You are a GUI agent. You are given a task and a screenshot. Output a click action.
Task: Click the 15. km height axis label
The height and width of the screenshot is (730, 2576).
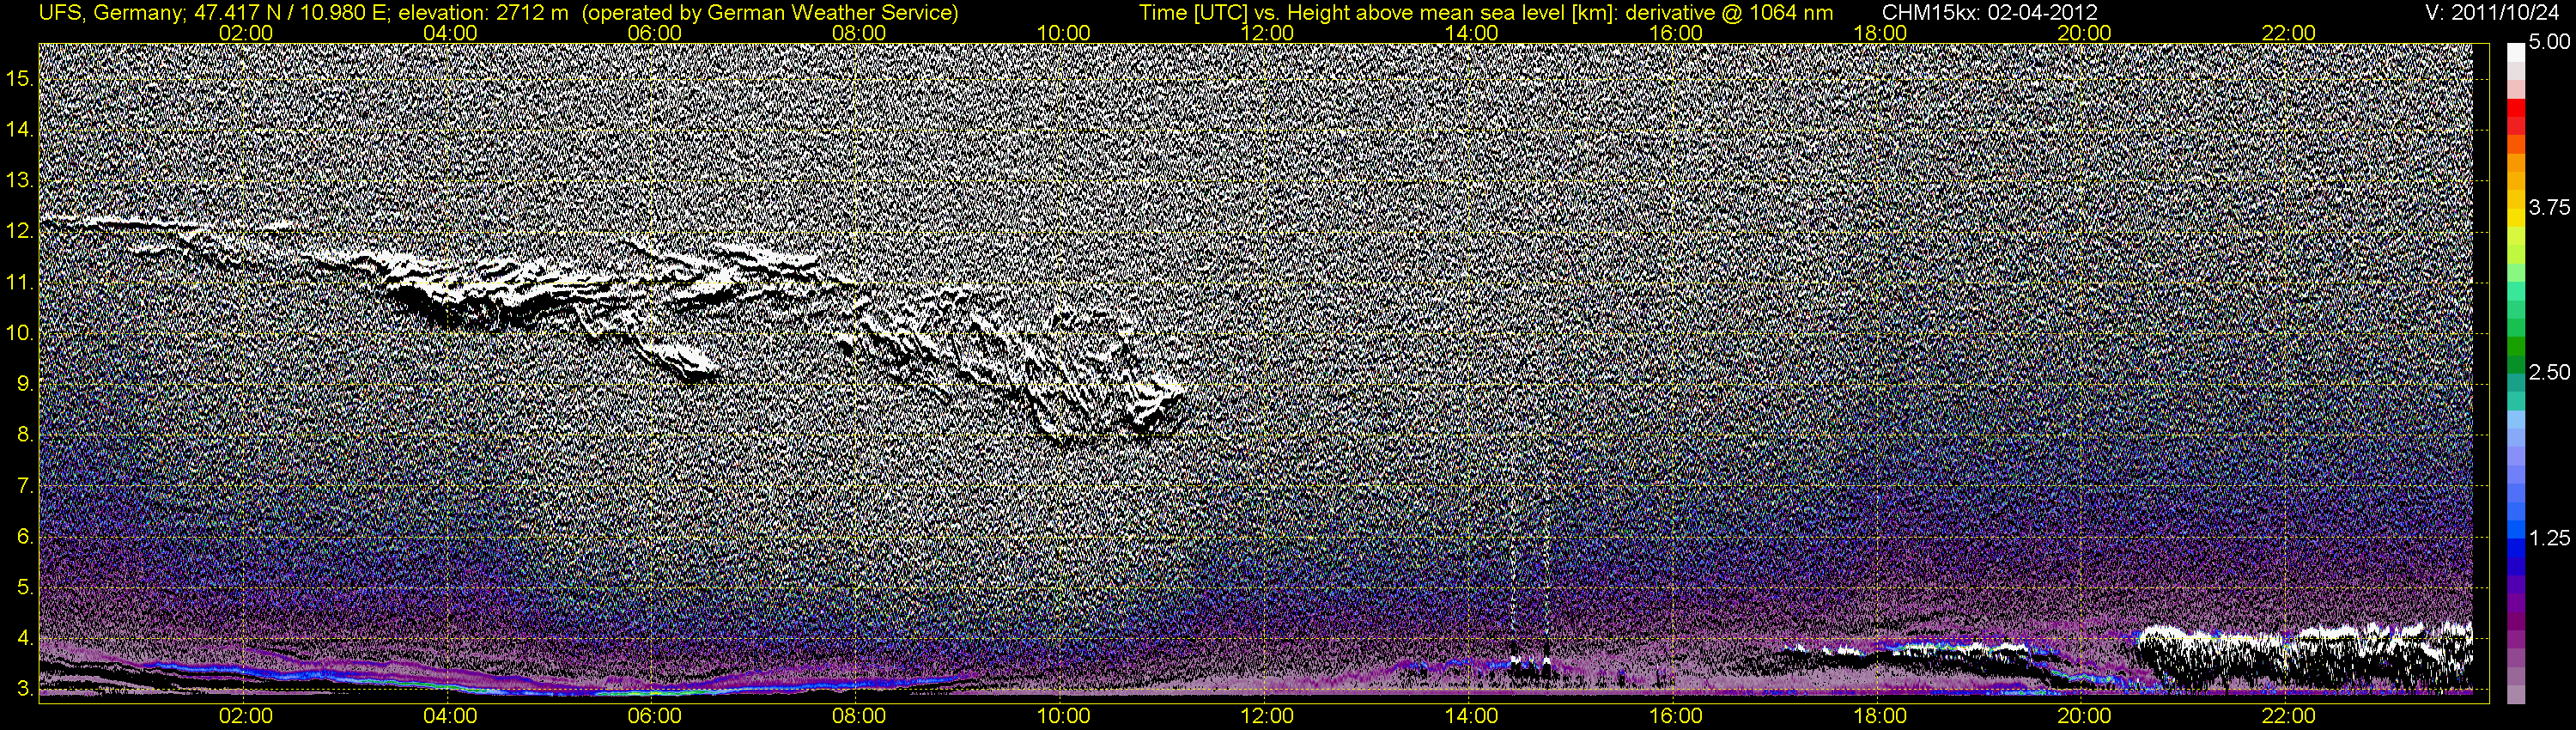[21, 78]
